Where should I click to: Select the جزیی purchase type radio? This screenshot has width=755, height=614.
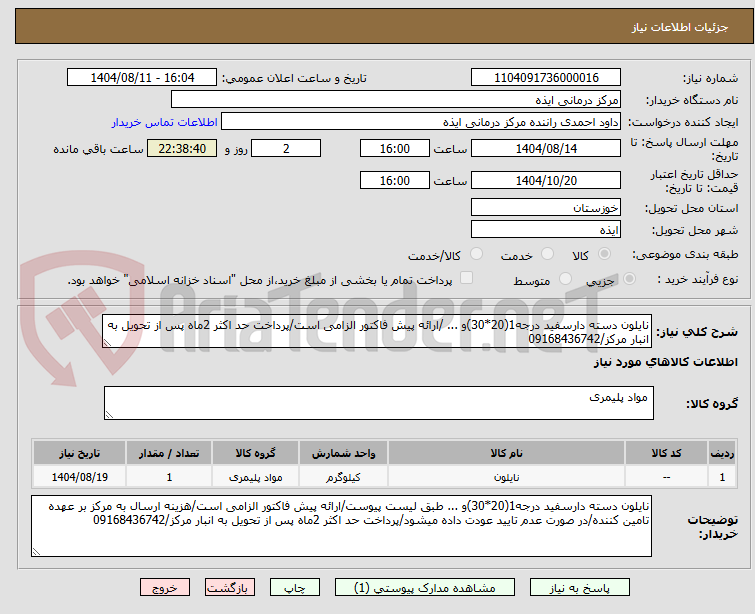[629, 279]
